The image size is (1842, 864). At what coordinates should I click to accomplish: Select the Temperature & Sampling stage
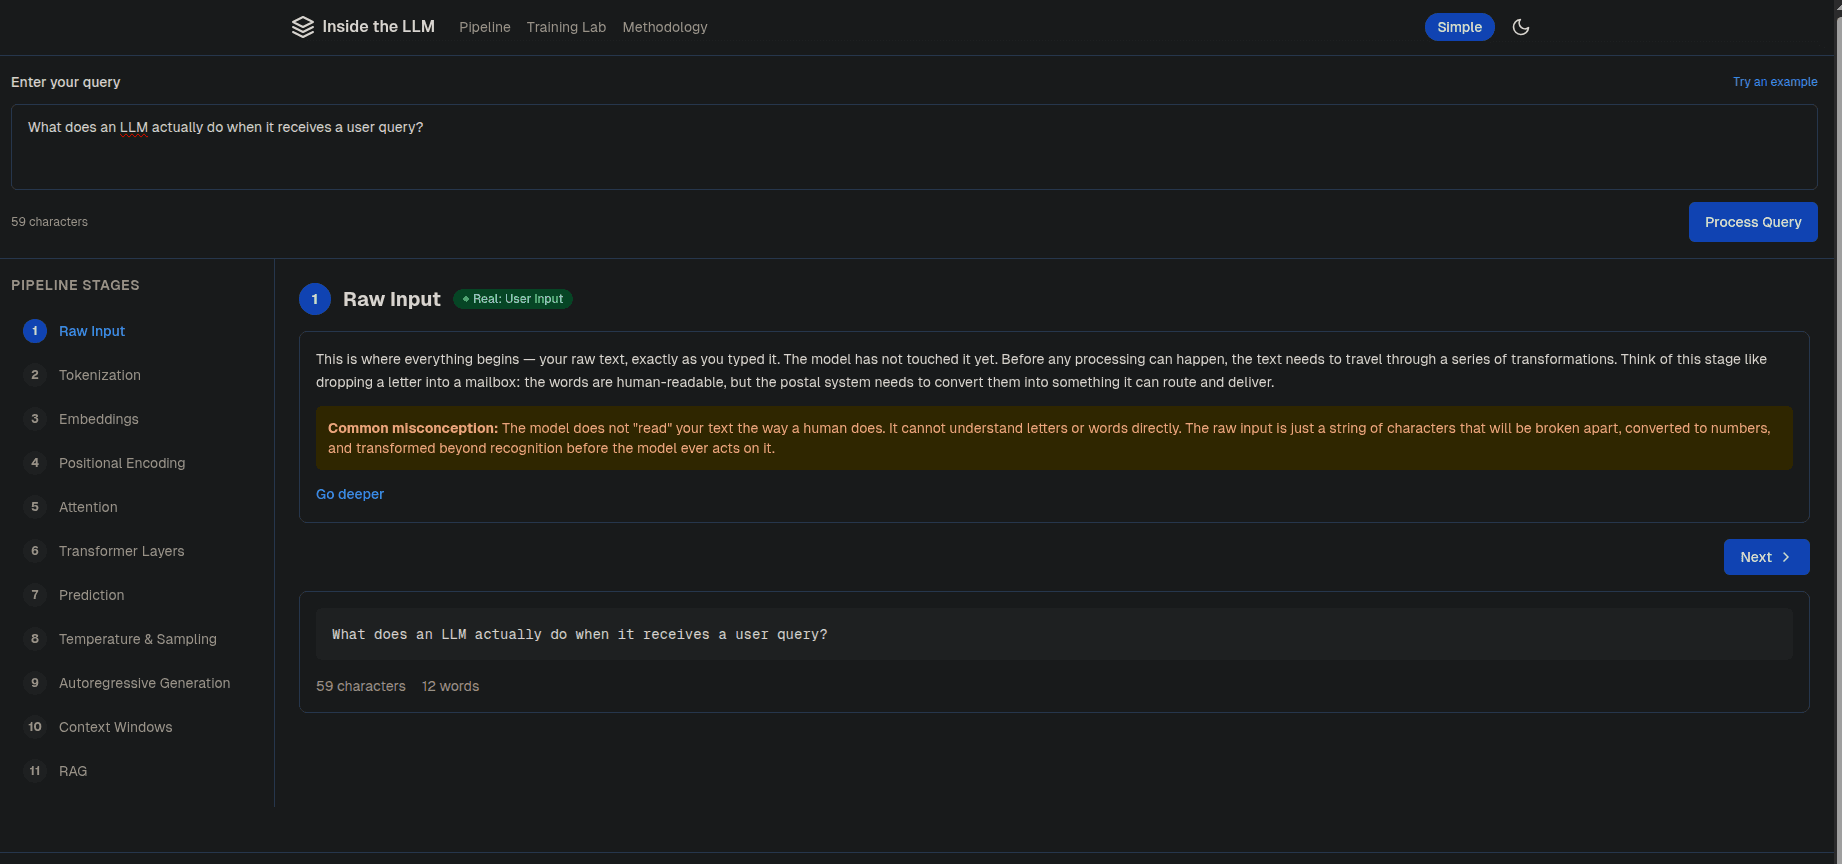point(138,639)
